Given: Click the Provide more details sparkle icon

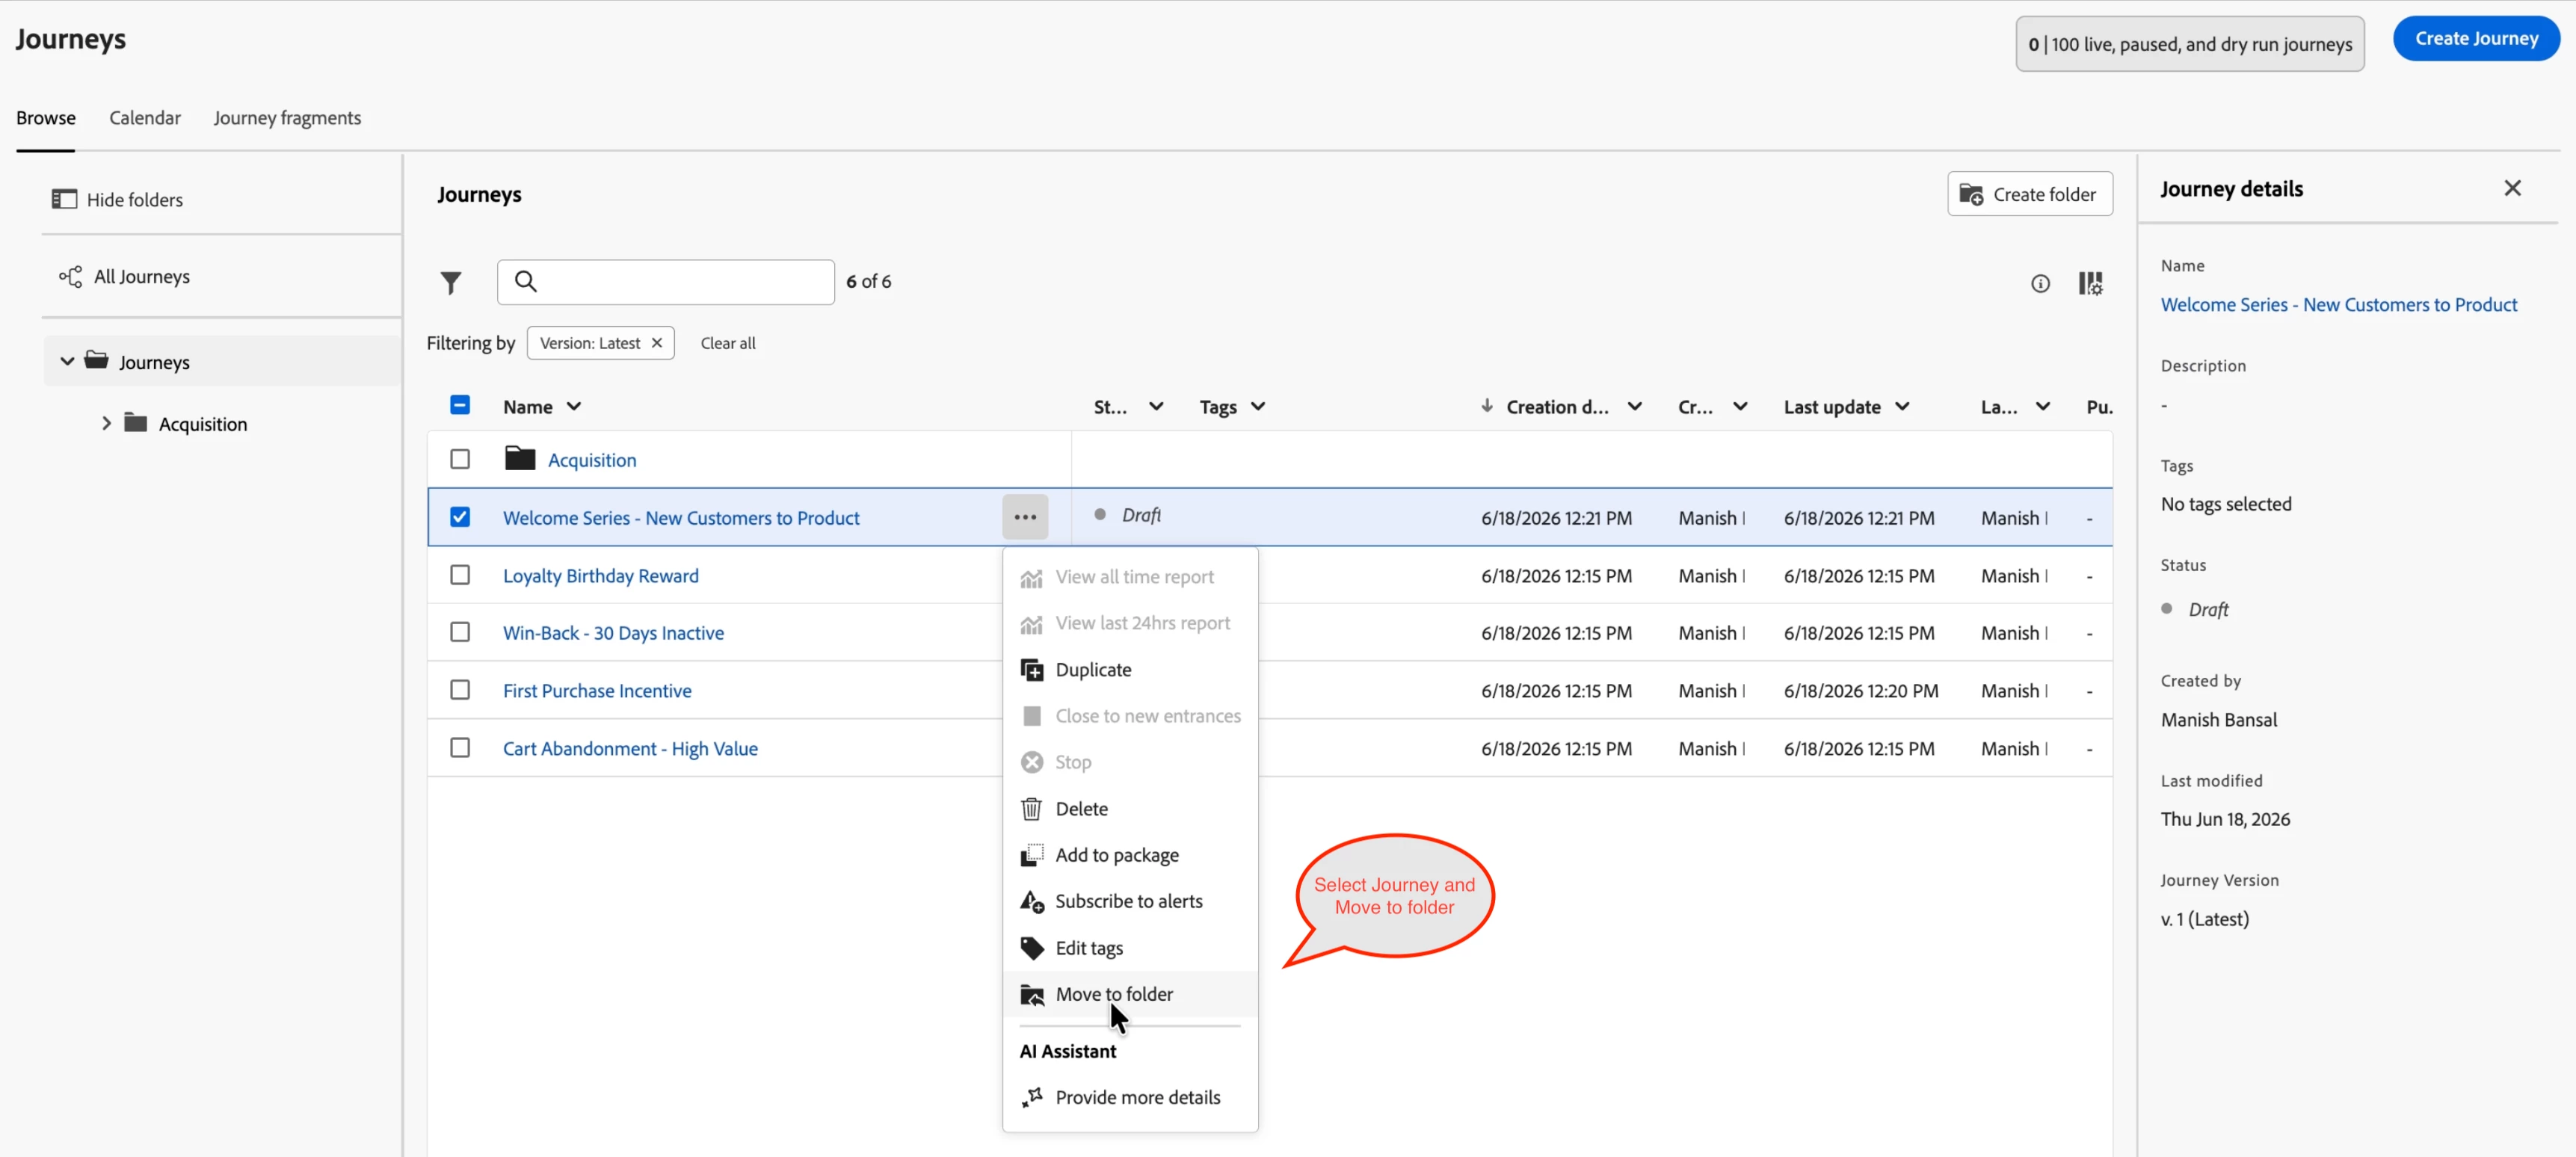Looking at the screenshot, I should (x=1032, y=1097).
